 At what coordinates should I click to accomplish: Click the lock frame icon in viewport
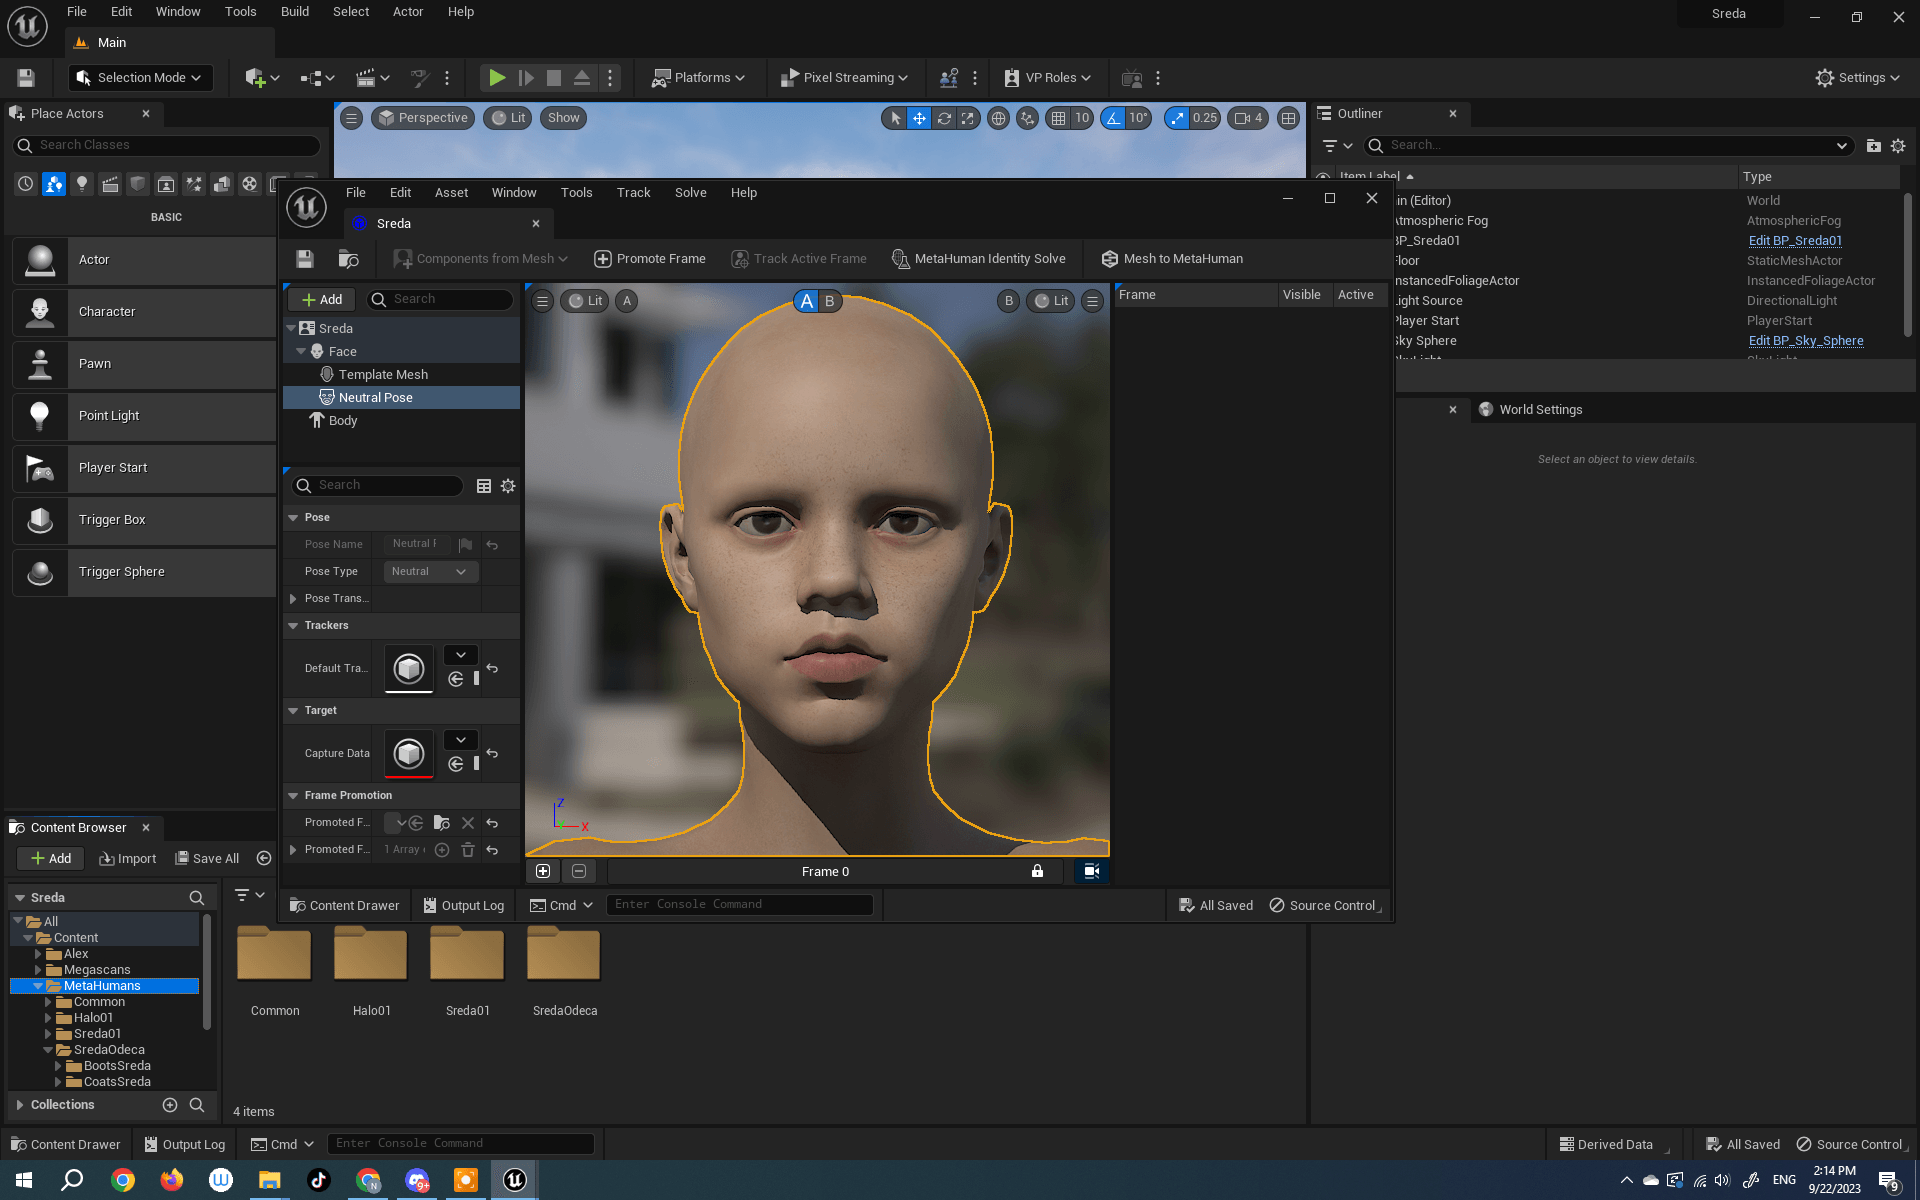(1038, 871)
